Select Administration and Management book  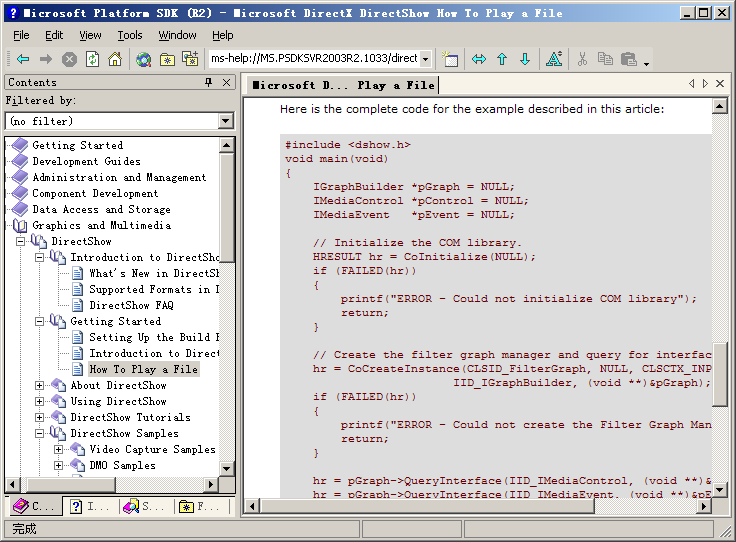point(119,178)
